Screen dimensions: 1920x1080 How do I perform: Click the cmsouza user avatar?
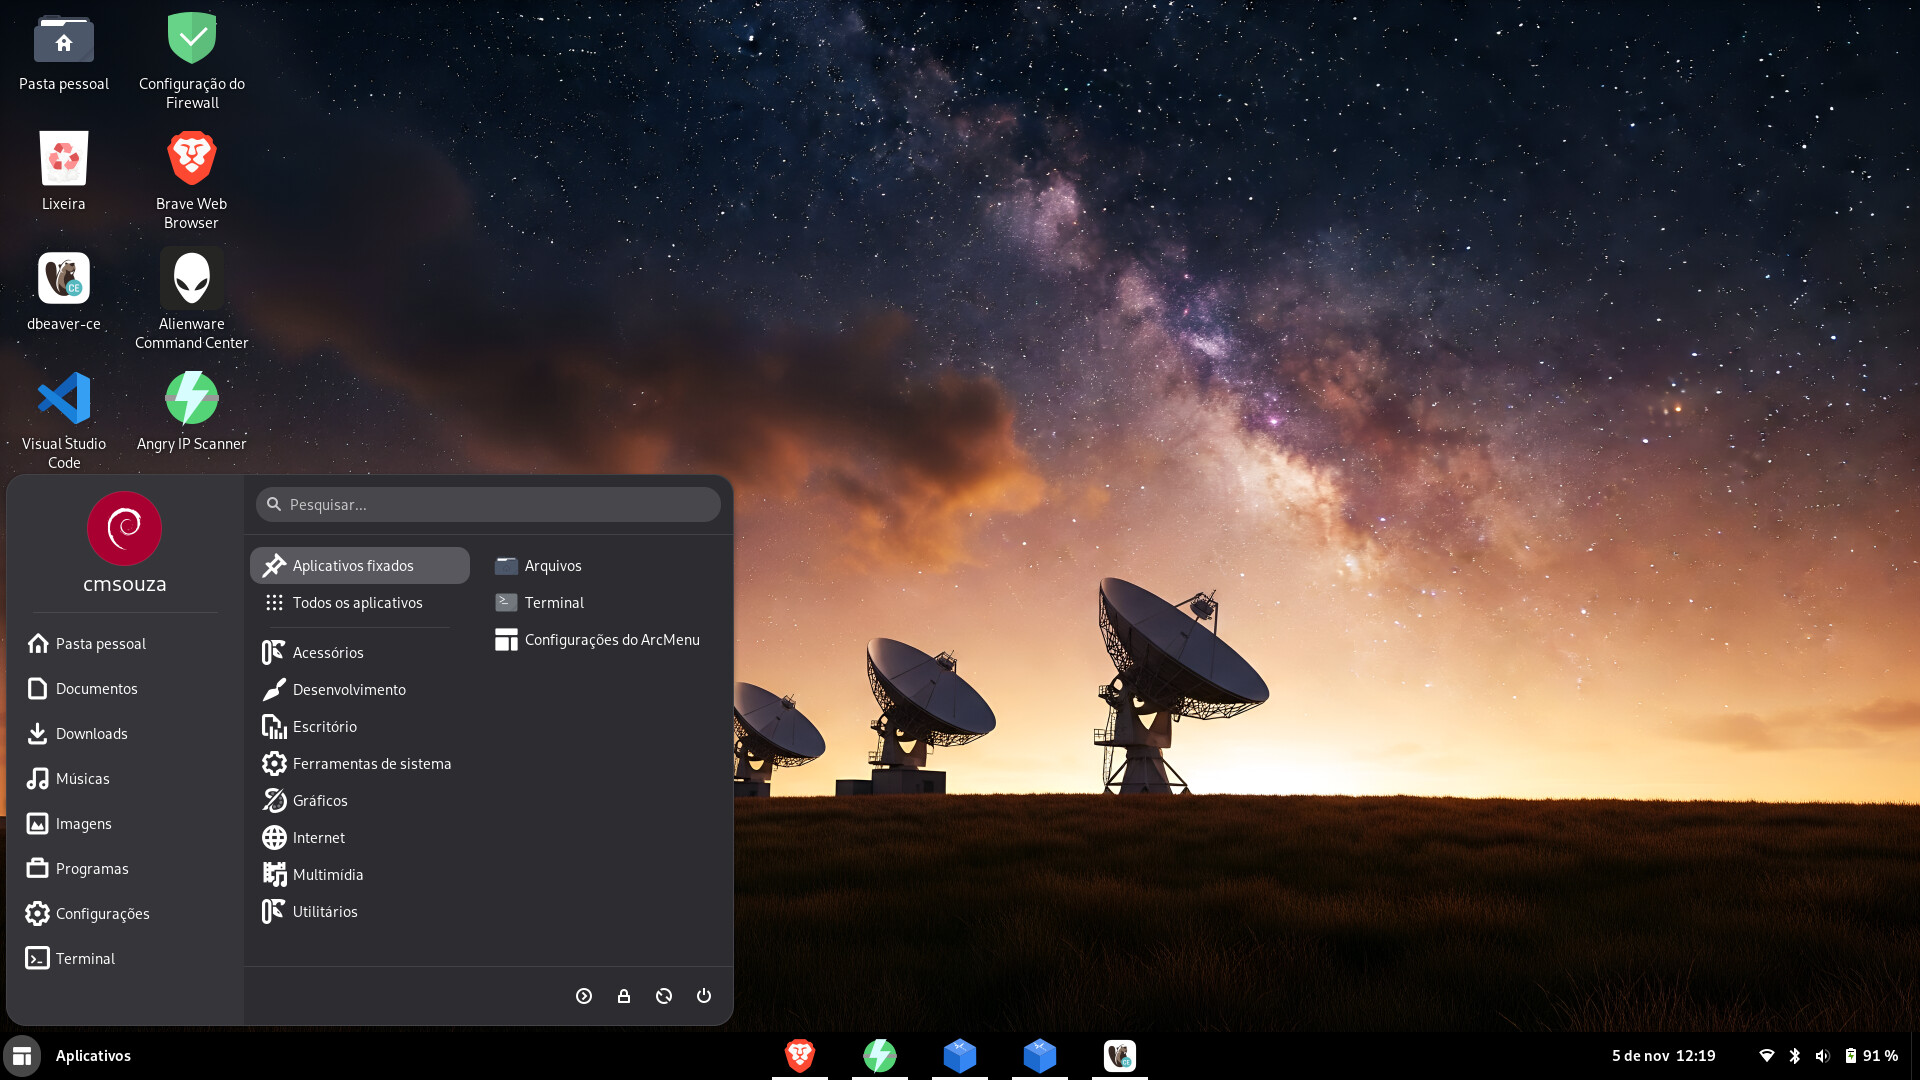124,529
